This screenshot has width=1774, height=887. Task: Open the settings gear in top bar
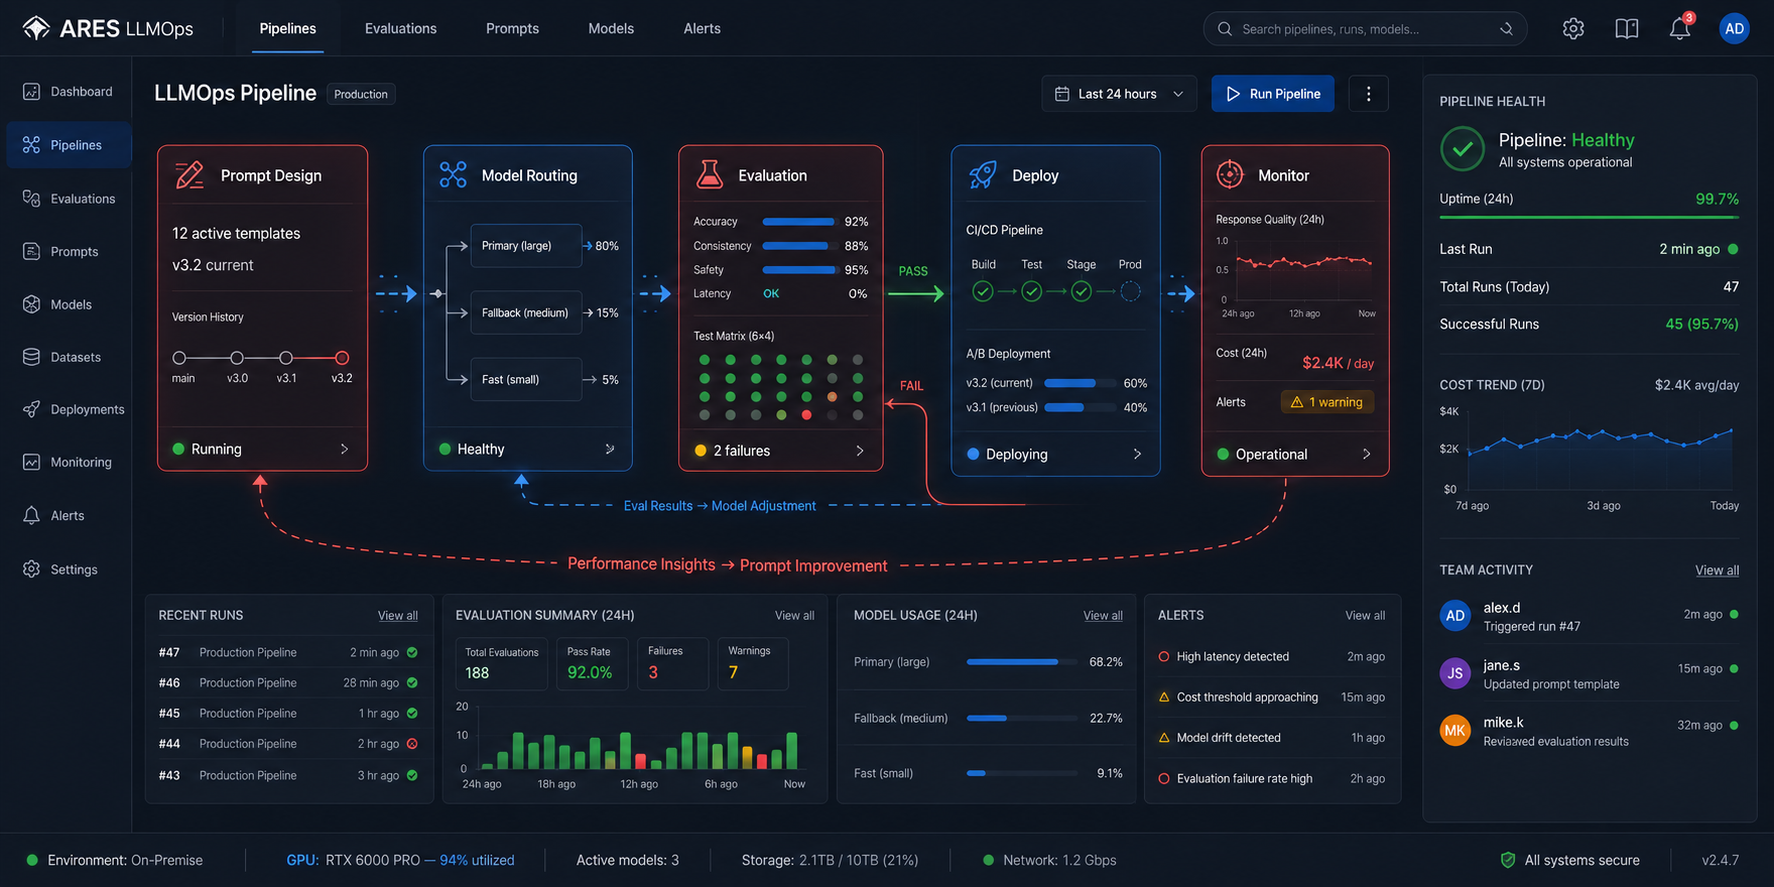[x=1573, y=29]
